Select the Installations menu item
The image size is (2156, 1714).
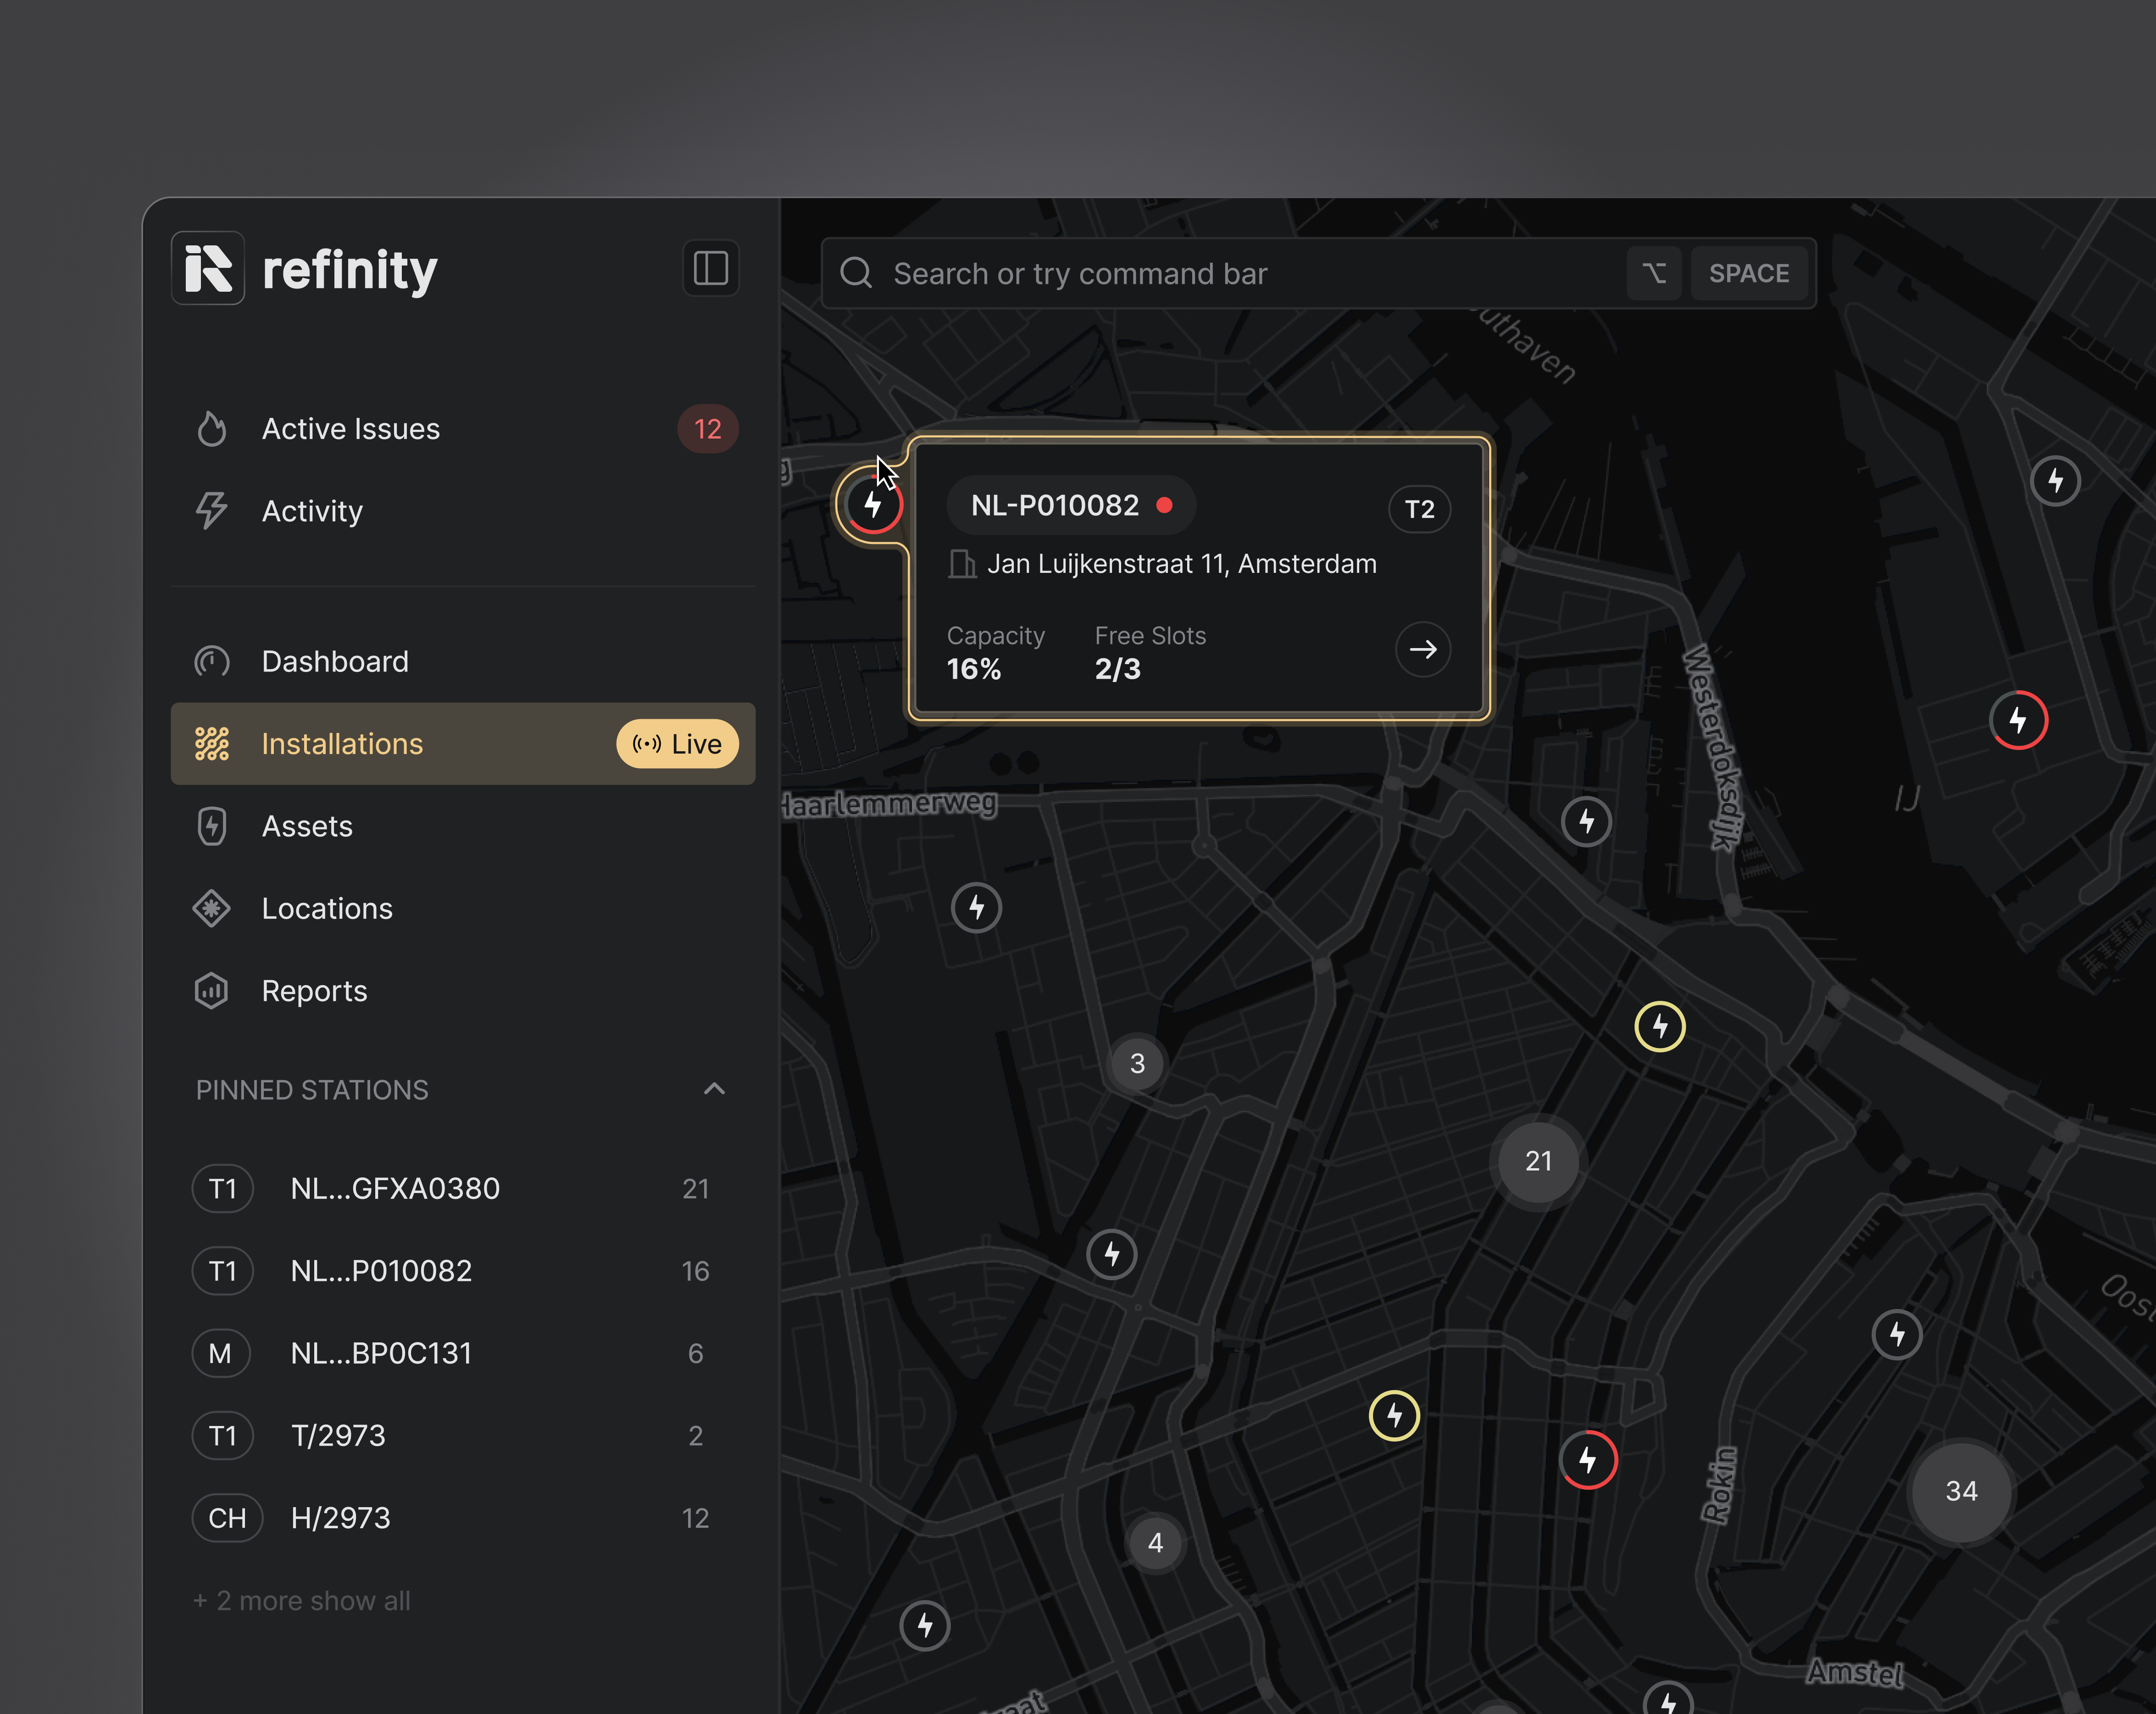(x=463, y=744)
